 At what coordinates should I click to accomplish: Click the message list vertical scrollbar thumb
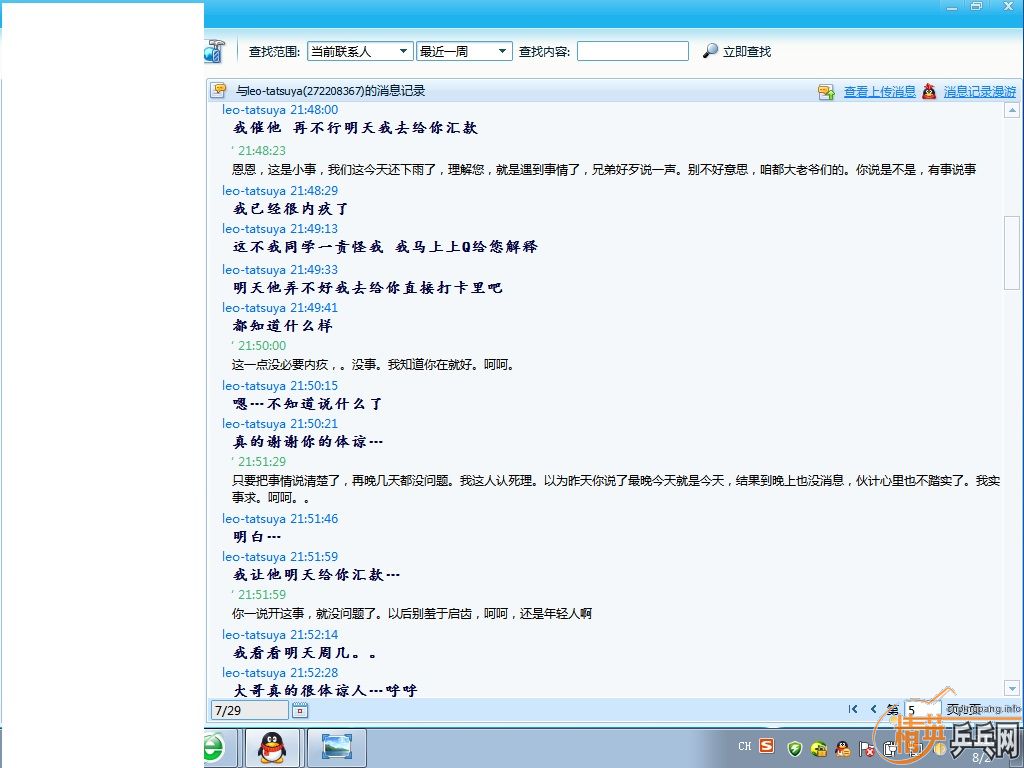(1012, 252)
